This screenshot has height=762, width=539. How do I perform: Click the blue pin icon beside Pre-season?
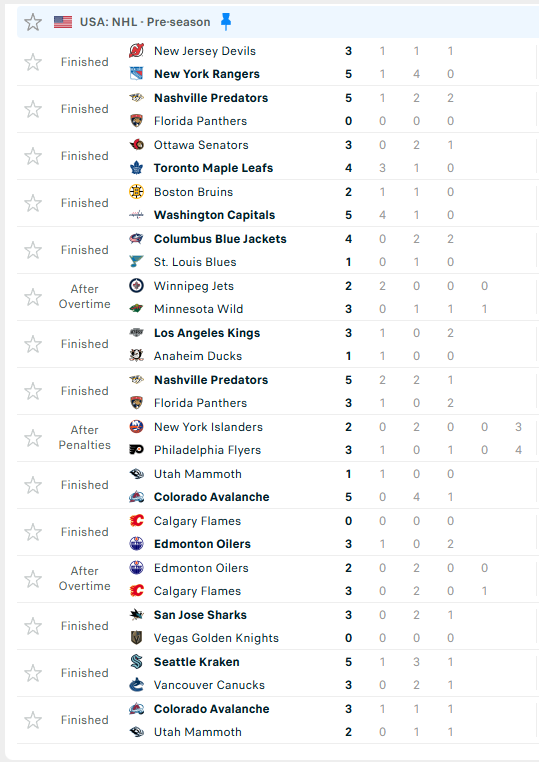(x=226, y=22)
